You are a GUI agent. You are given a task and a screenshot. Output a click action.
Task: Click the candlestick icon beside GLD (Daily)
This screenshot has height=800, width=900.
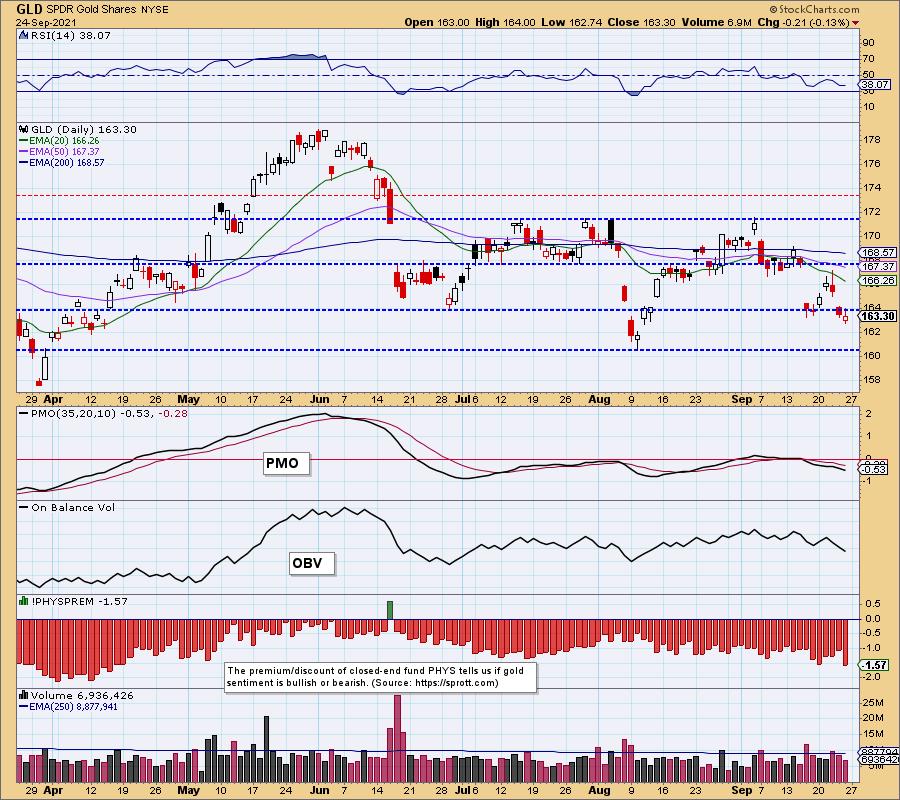click(x=24, y=130)
